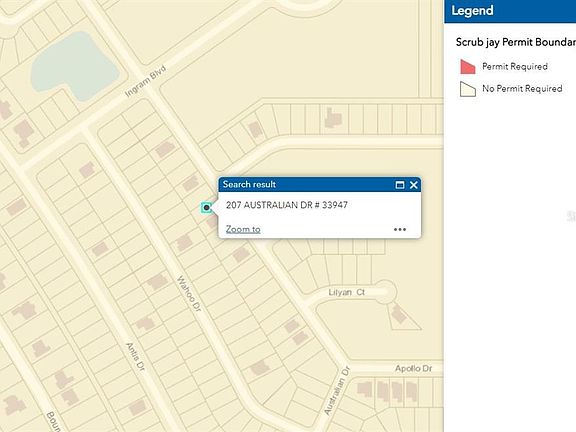The height and width of the screenshot is (432, 576).
Task: Open the three-dot more options menu
Action: click(x=400, y=230)
